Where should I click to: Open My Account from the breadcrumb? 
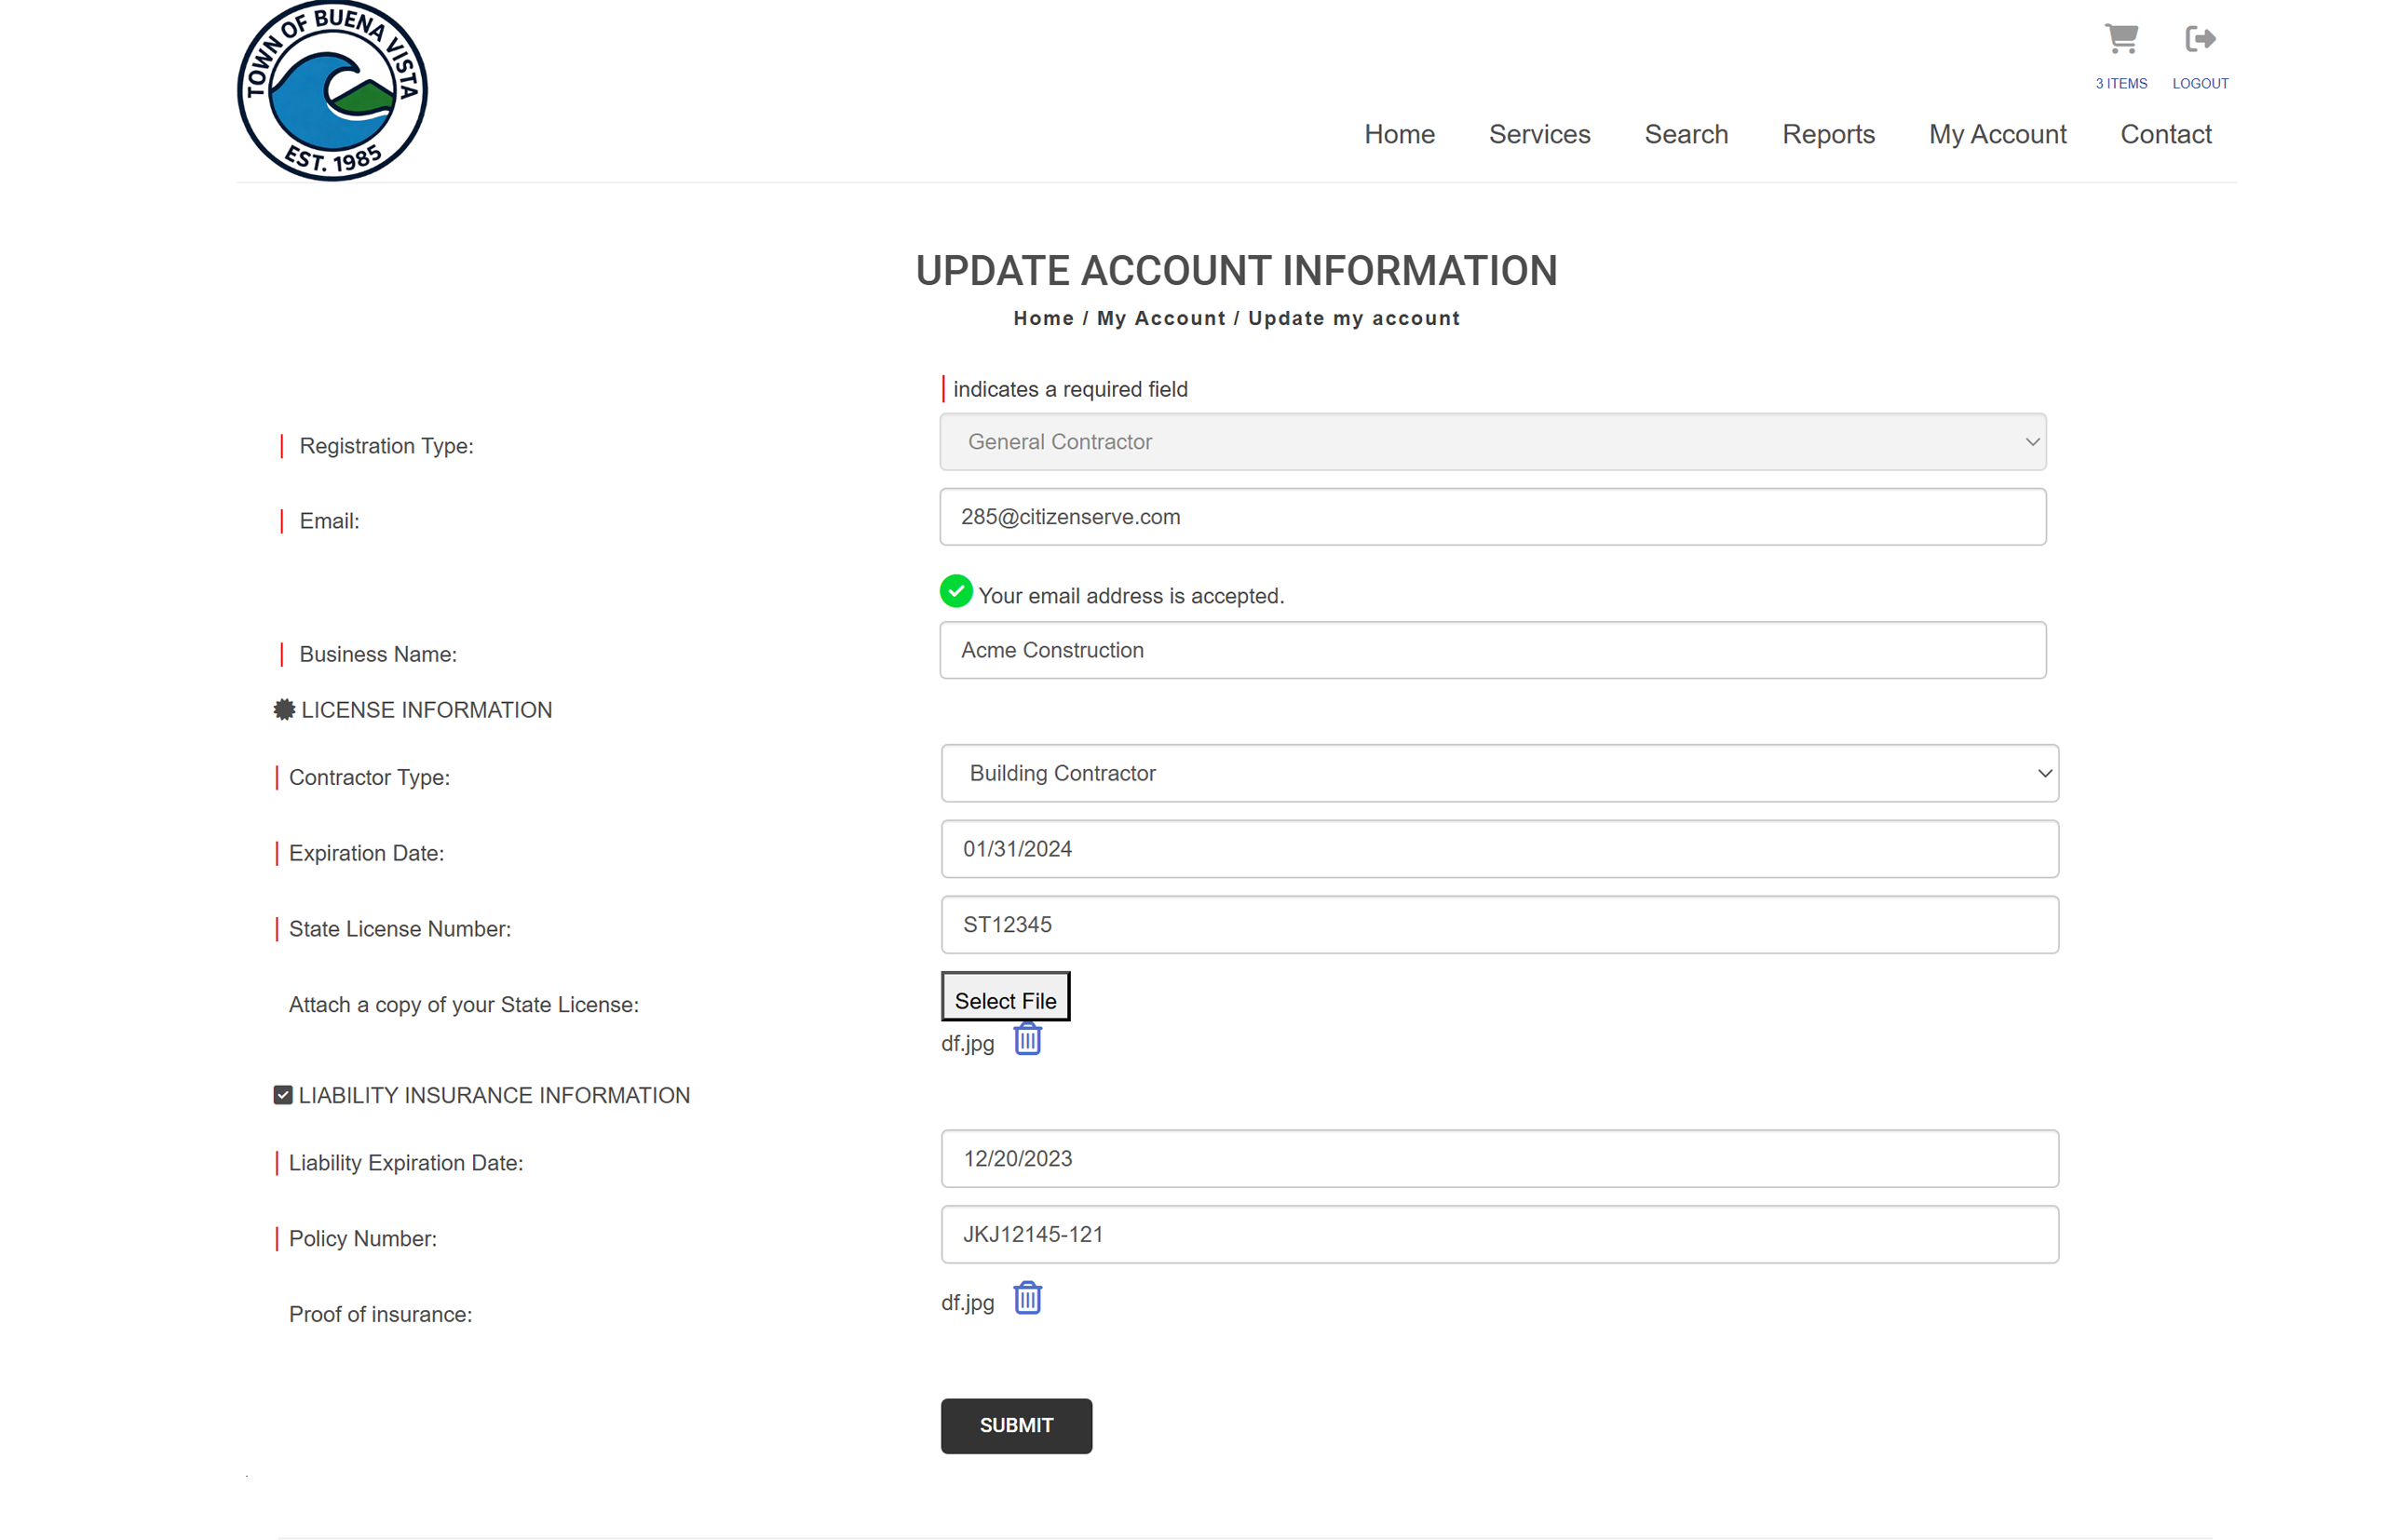click(1161, 318)
